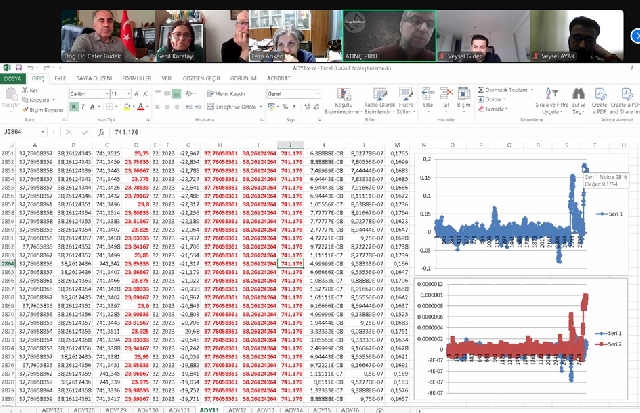
Task: Click Temizle (Clear) button
Action: (493, 109)
